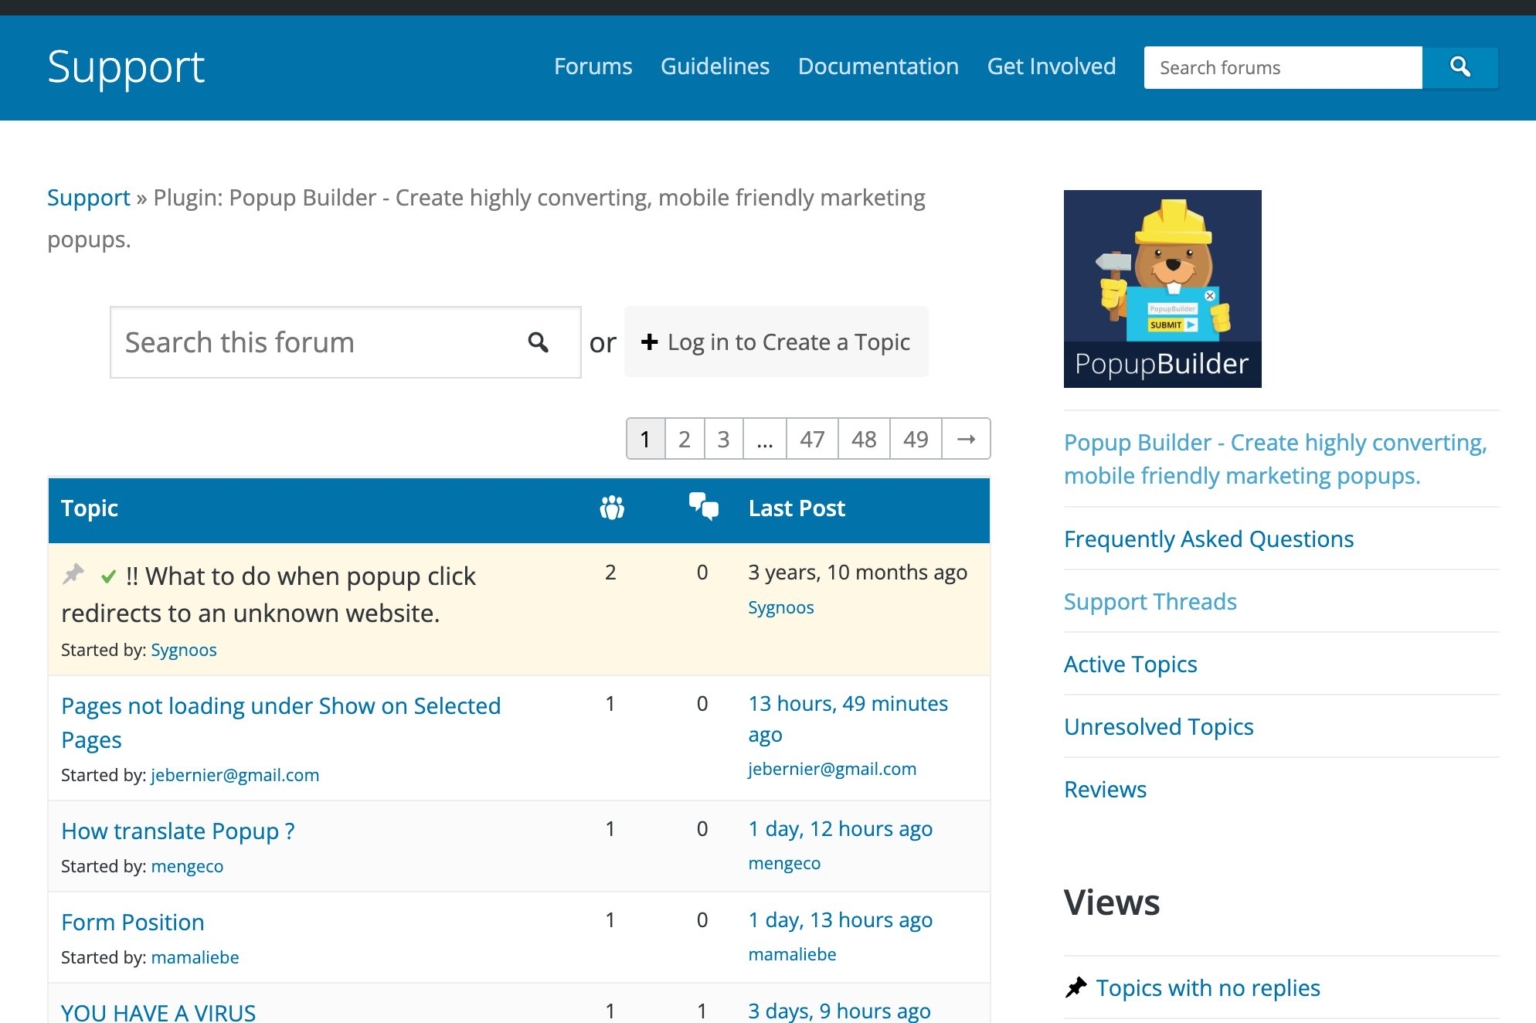Go to page 49 in pagination
Viewport: 1536px width, 1023px height.
(916, 439)
